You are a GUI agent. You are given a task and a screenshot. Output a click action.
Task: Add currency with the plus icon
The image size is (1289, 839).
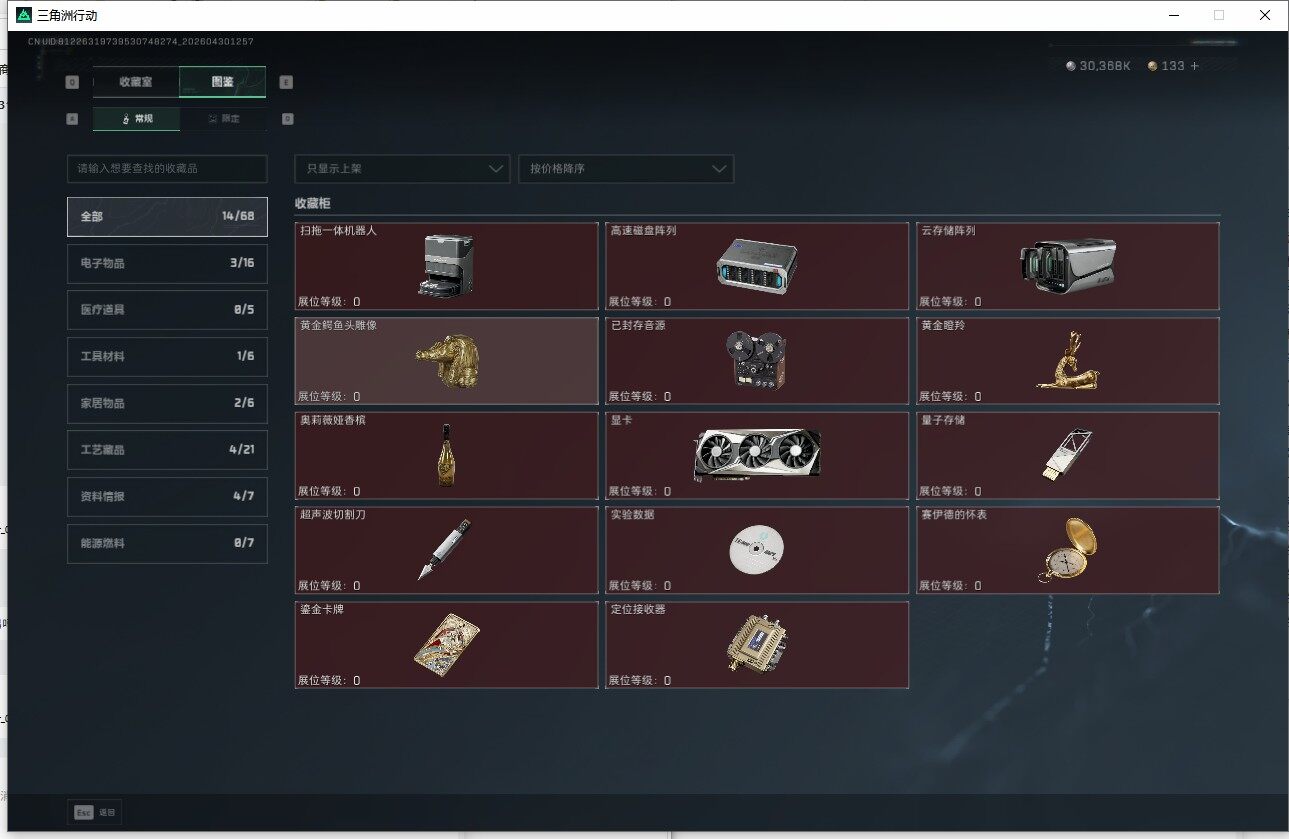(x=1194, y=66)
